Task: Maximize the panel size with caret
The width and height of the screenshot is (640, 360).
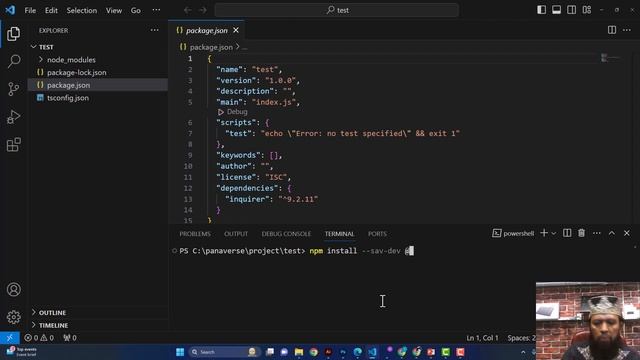Action: pyautogui.click(x=611, y=233)
